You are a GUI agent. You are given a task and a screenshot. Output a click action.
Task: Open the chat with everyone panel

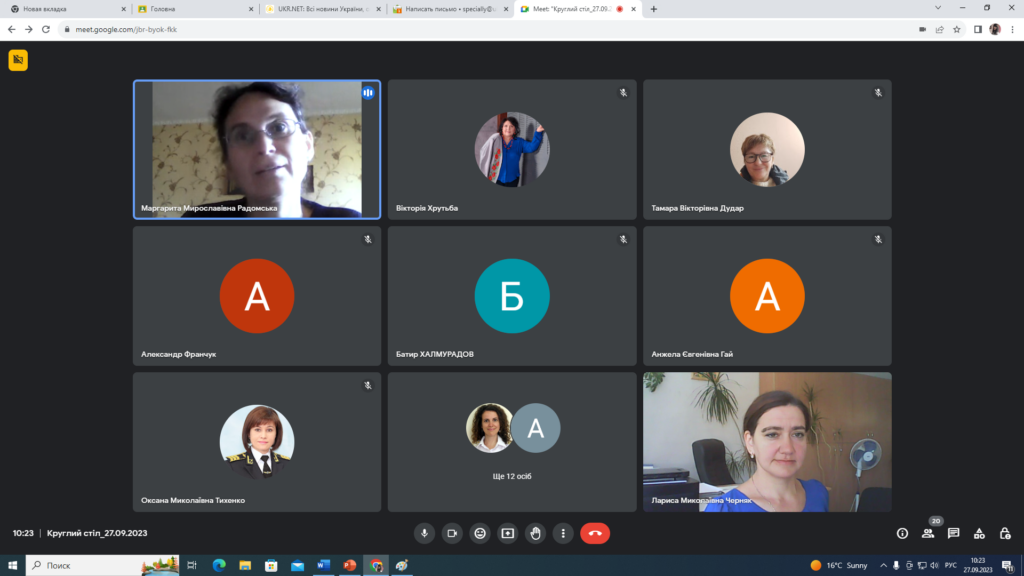(x=954, y=533)
